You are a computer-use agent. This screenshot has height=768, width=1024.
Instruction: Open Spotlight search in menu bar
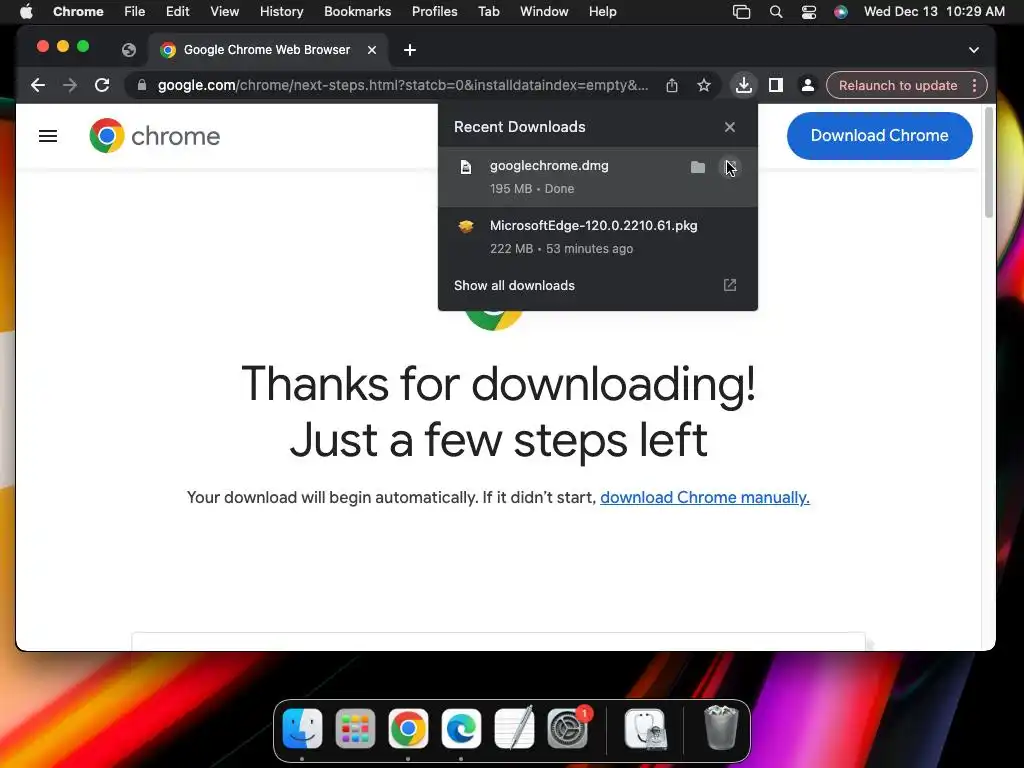tap(776, 12)
